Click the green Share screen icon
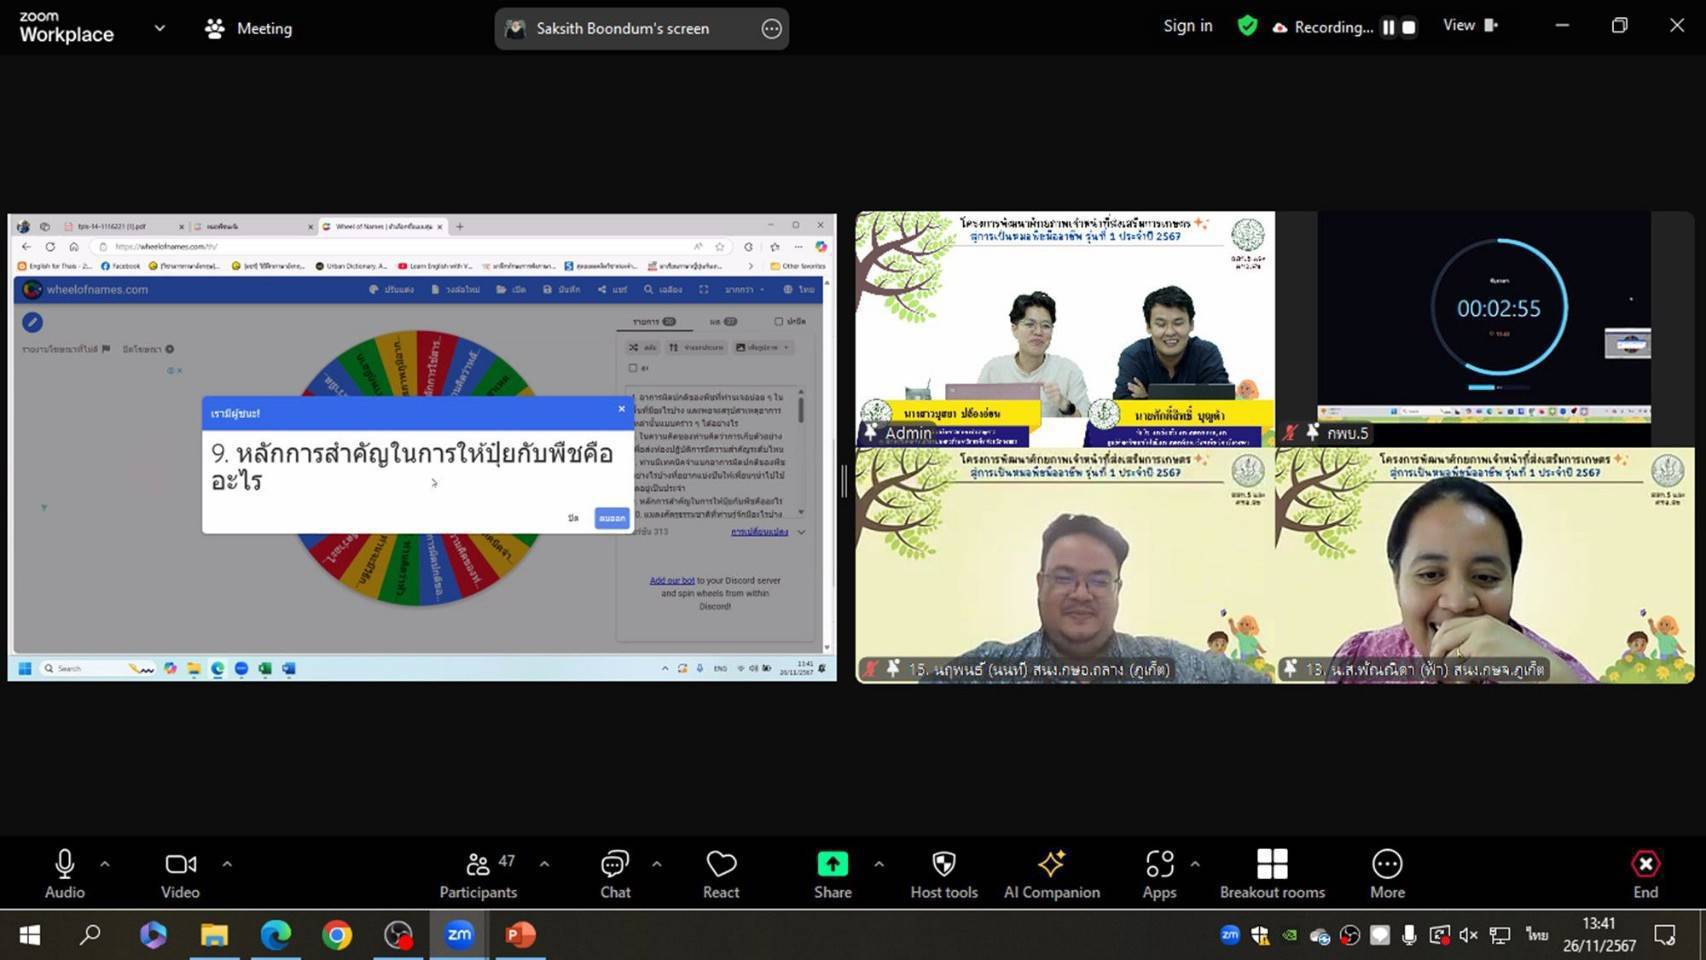1706x960 pixels. coord(832,863)
